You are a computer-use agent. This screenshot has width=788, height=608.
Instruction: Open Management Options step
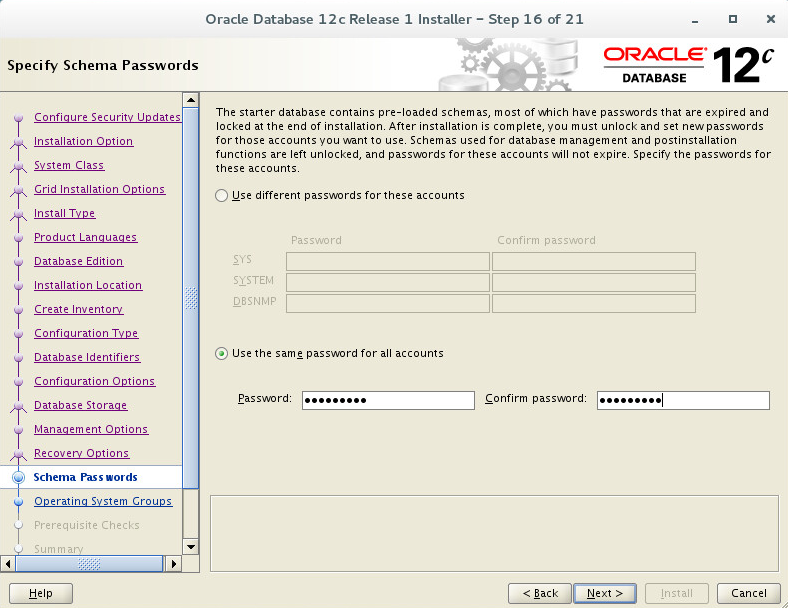(x=91, y=430)
